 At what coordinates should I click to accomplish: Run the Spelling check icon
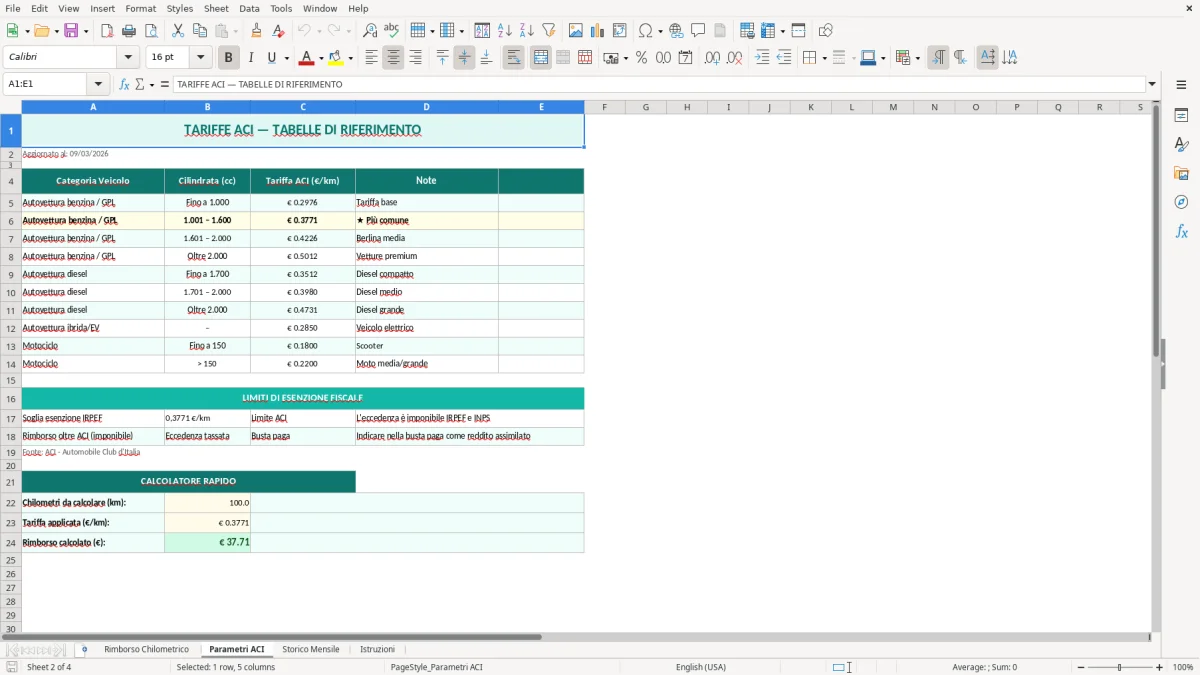[x=392, y=31]
